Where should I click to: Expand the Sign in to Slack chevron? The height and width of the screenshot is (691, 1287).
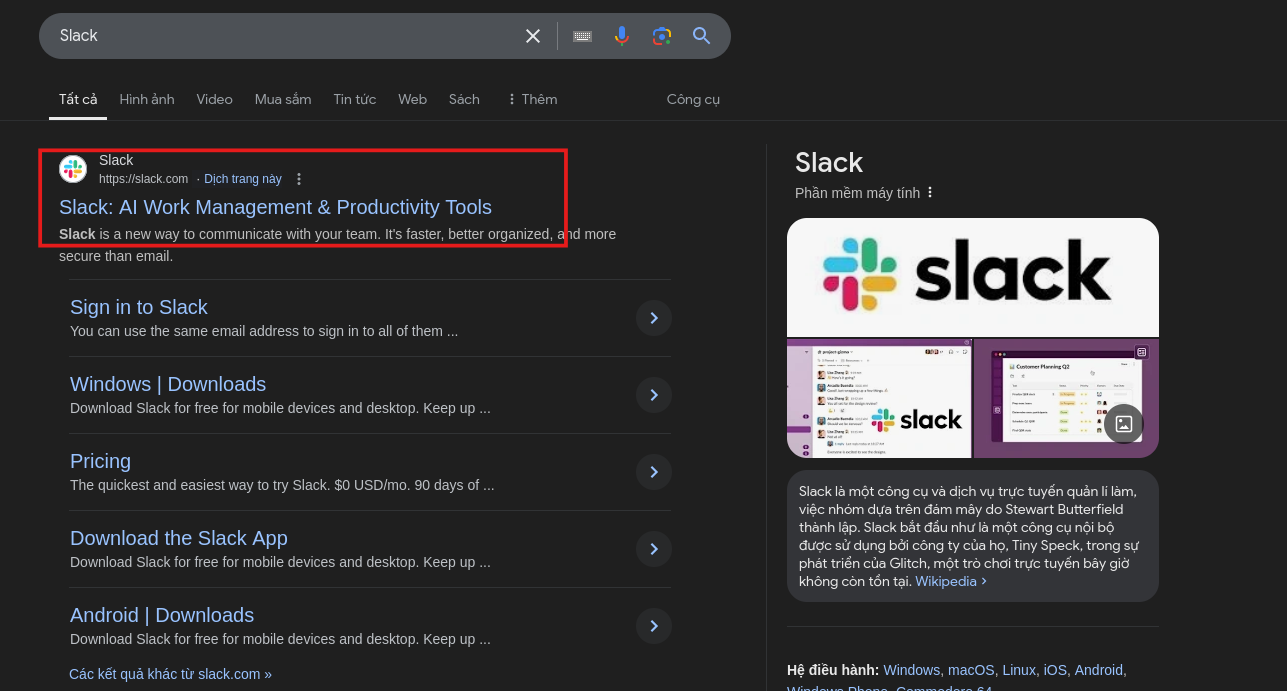click(654, 318)
